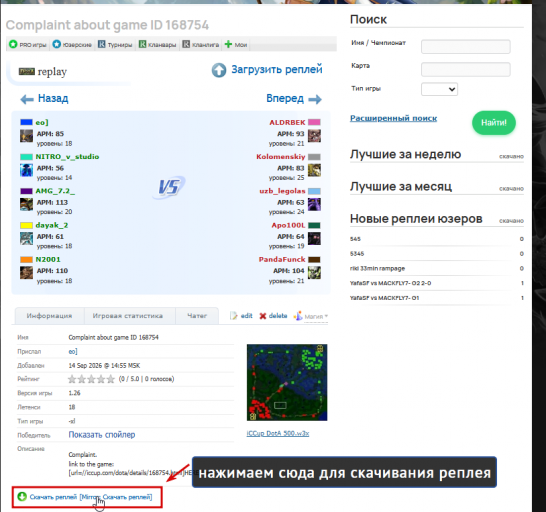Click the red delete cross icon
This screenshot has width=546, height=512.
point(263,316)
